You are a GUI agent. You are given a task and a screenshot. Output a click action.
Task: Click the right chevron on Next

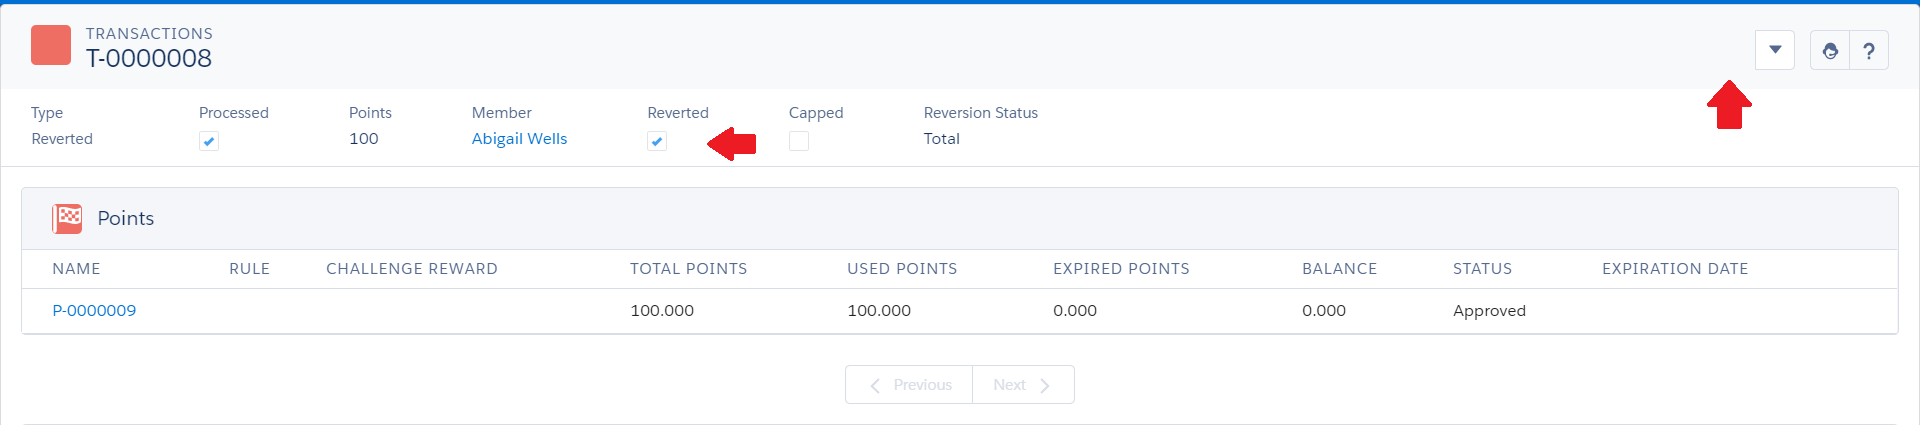(1044, 385)
